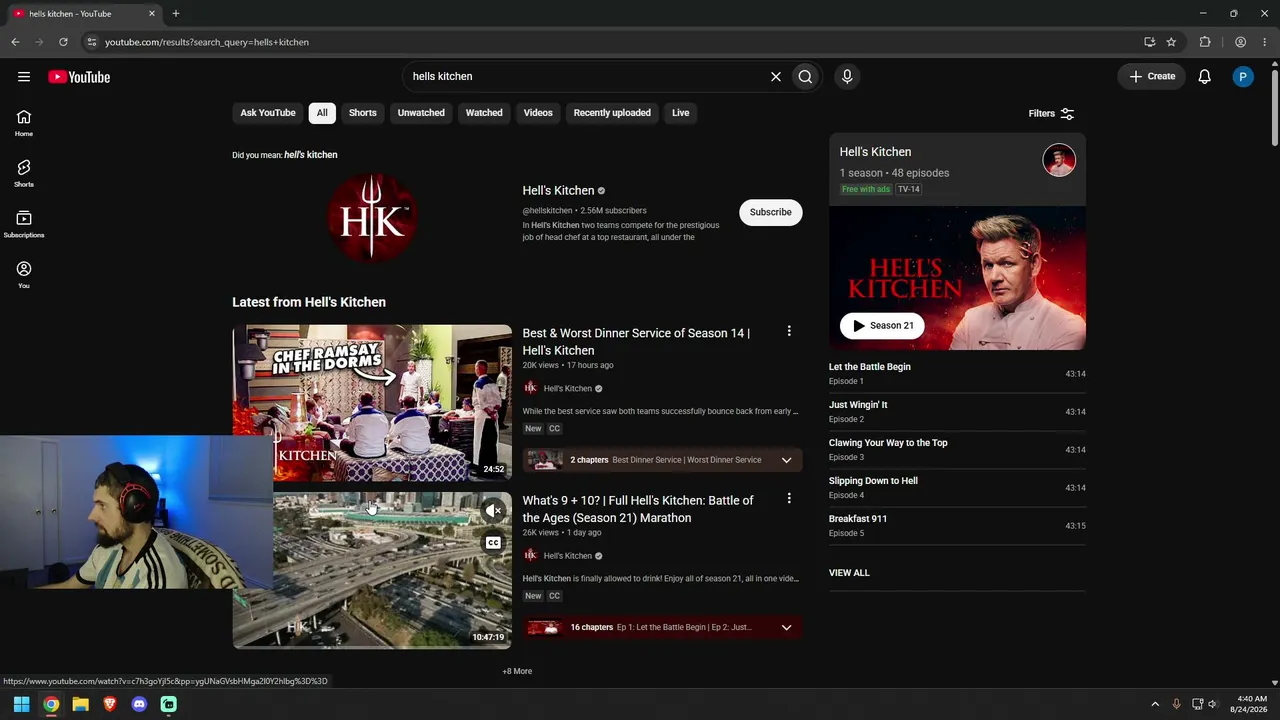Image resolution: width=1280 pixels, height=720 pixels.
Task: Play Season 21 from the show card
Action: [x=882, y=325]
